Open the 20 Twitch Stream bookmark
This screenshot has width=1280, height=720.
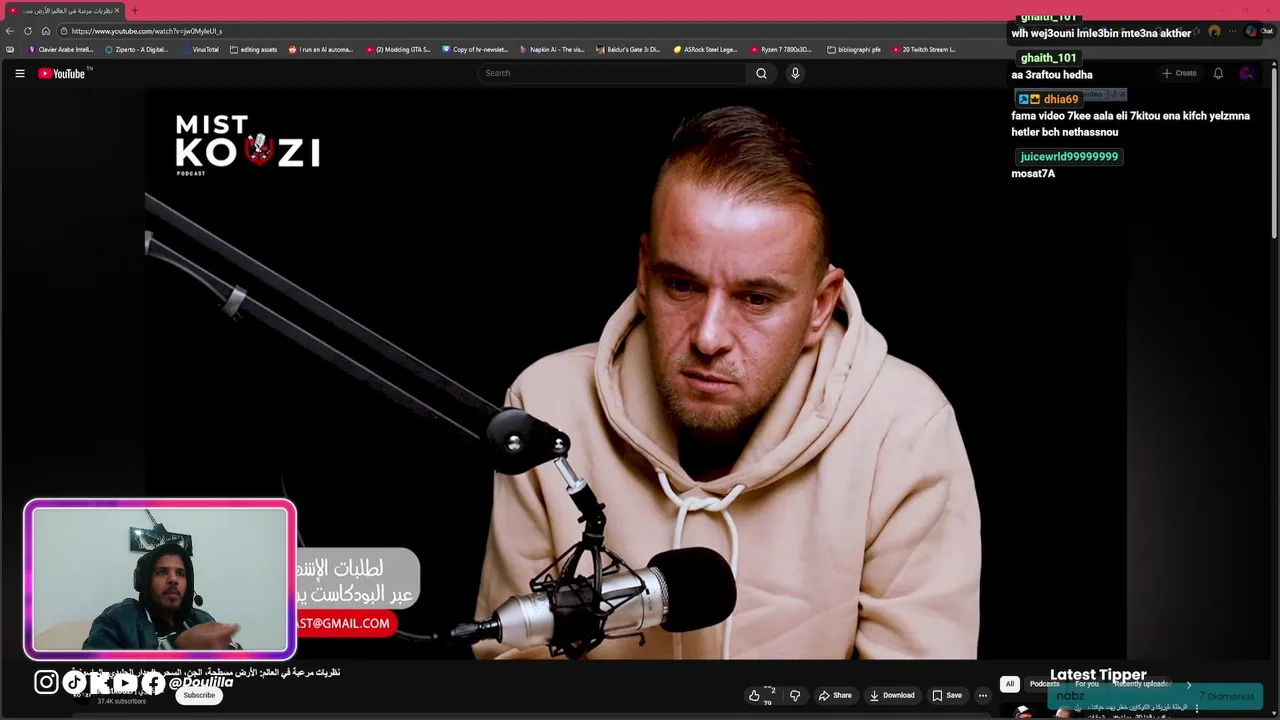pyautogui.click(x=925, y=49)
